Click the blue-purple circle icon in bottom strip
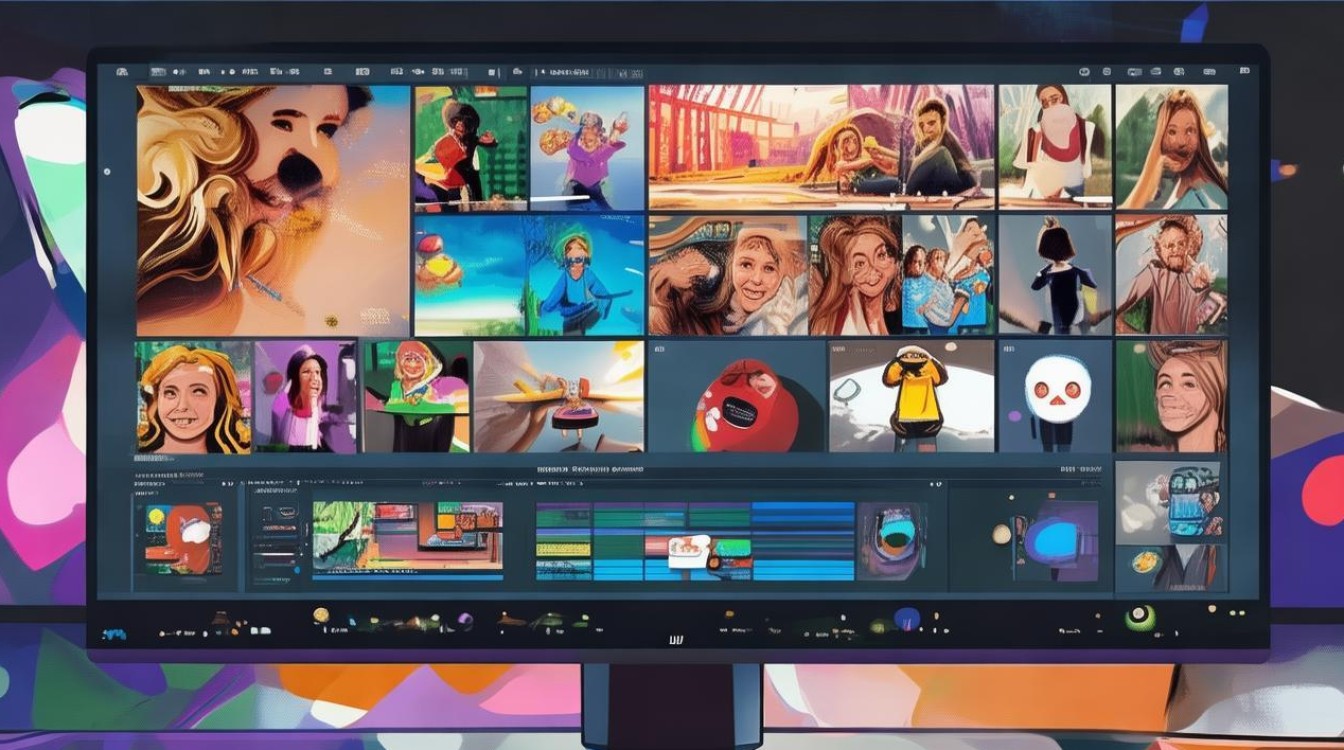 907,620
